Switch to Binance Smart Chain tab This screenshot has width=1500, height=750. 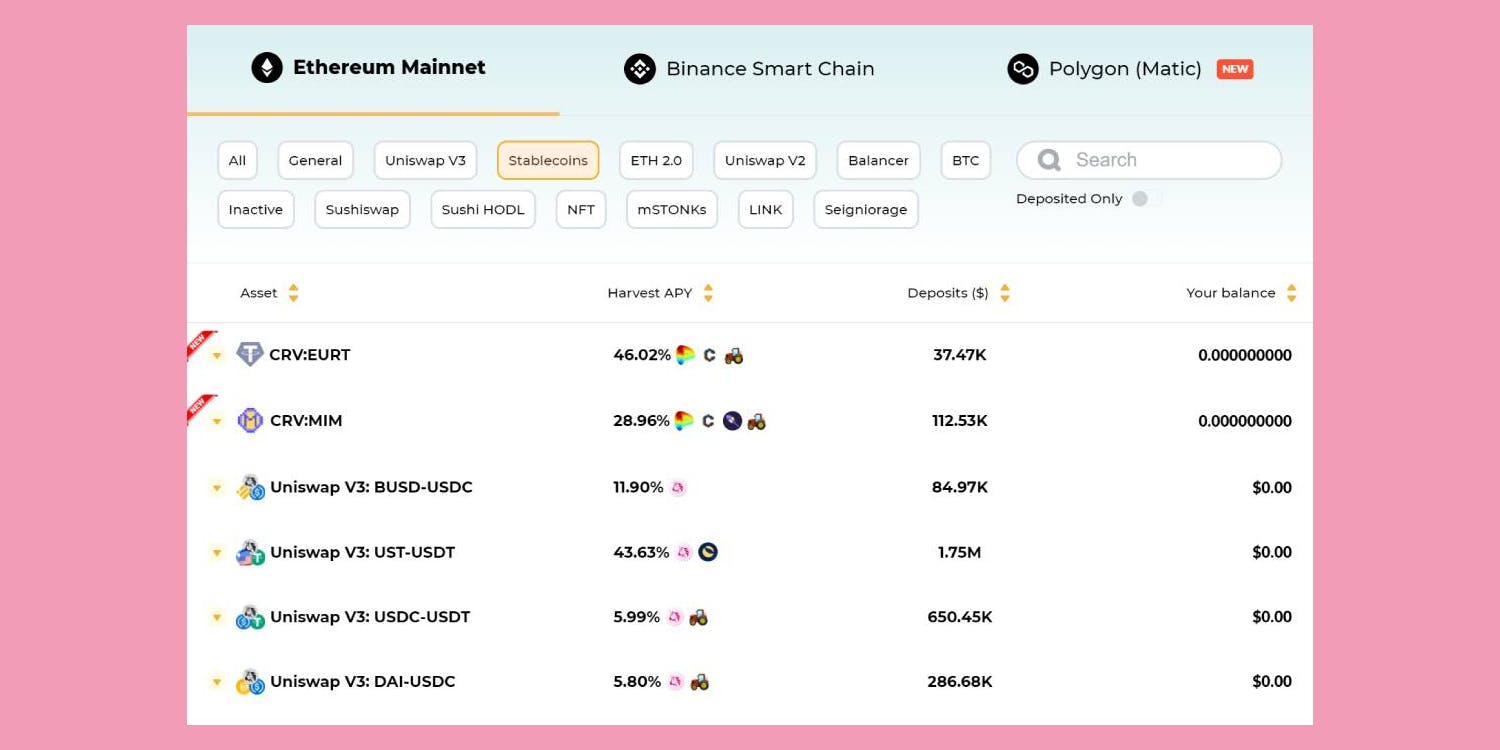(x=749, y=70)
